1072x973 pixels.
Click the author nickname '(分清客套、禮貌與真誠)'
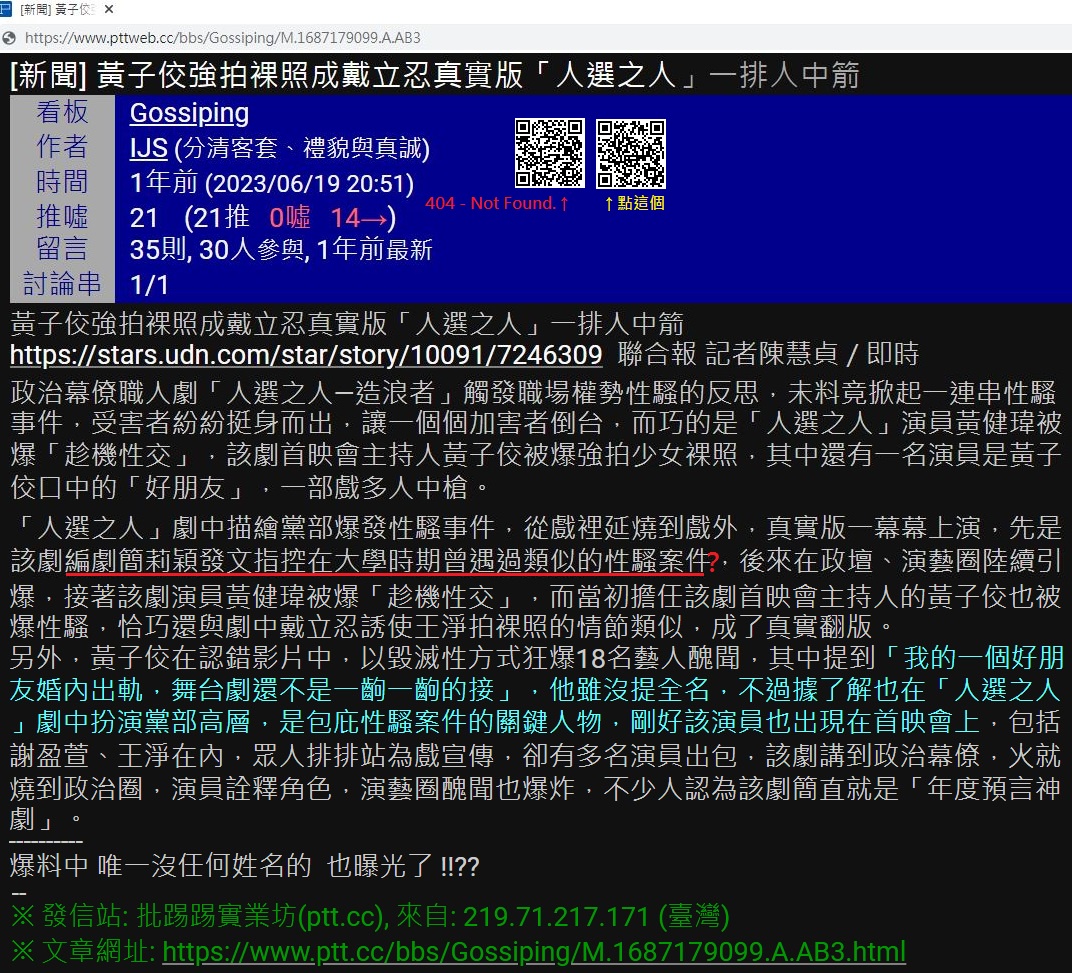point(302,148)
